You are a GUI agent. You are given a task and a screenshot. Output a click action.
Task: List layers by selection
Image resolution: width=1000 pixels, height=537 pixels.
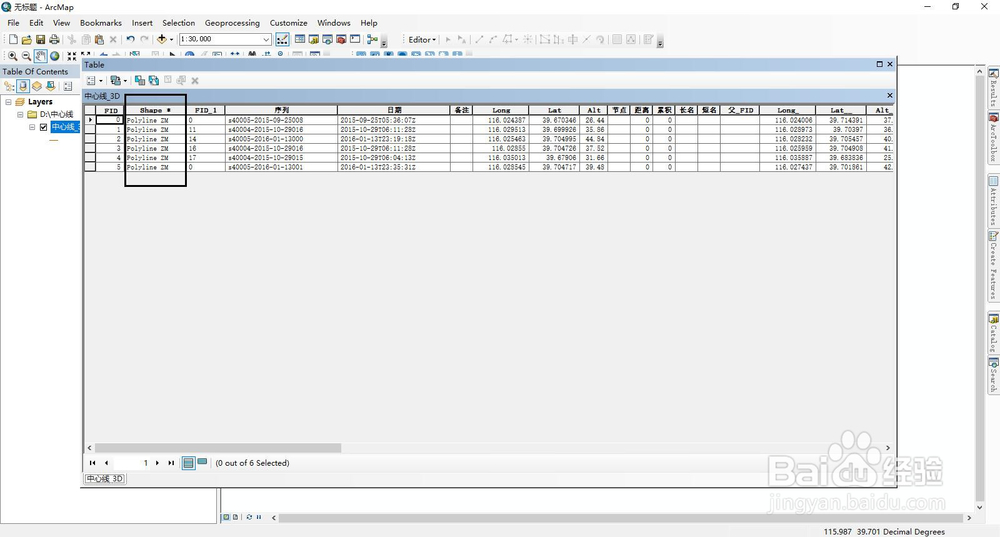[x=50, y=86]
